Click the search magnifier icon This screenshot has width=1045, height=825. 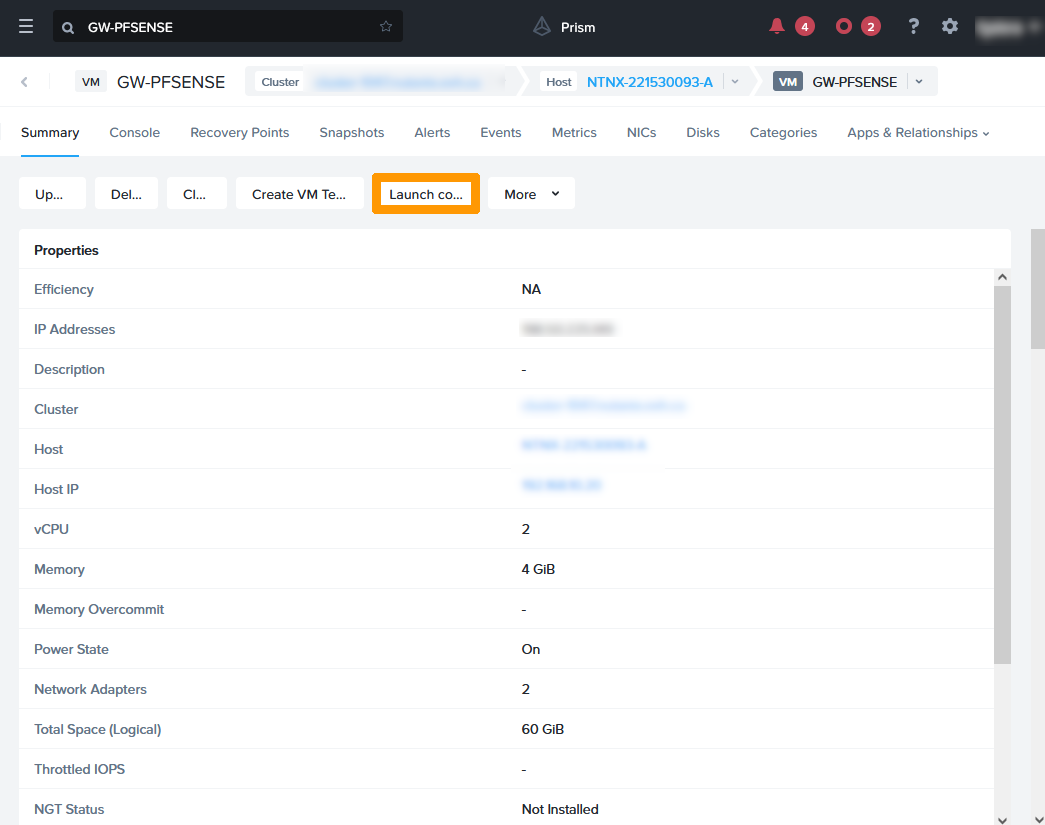click(x=68, y=27)
